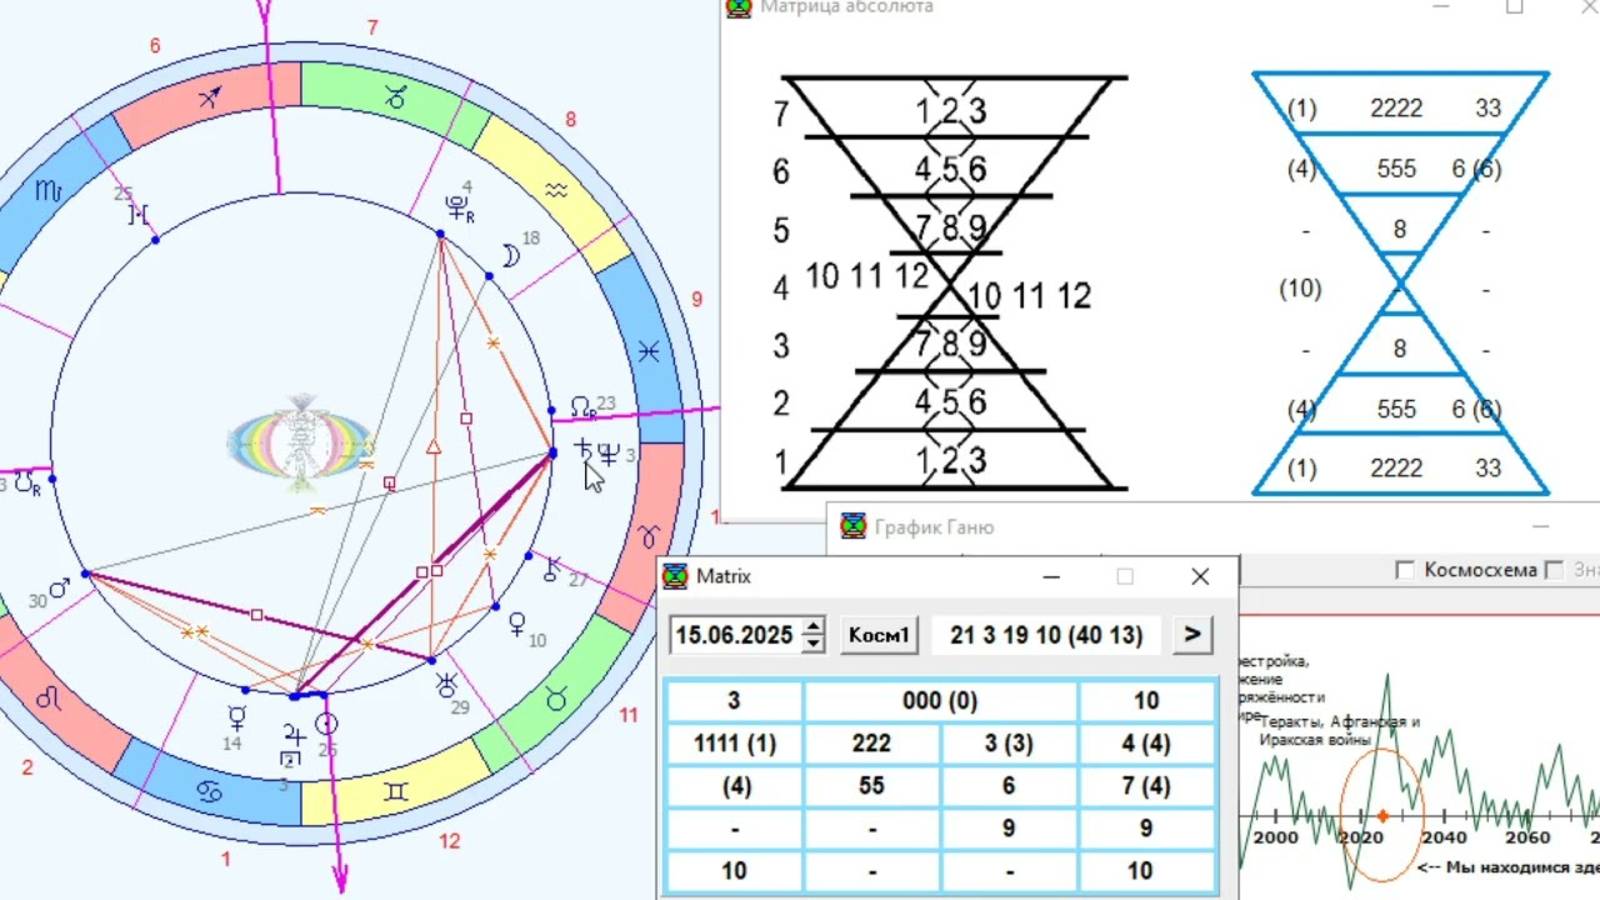The width and height of the screenshot is (1600, 900).
Task: Click the Mars glyph beside 30
Action: [x=60, y=588]
